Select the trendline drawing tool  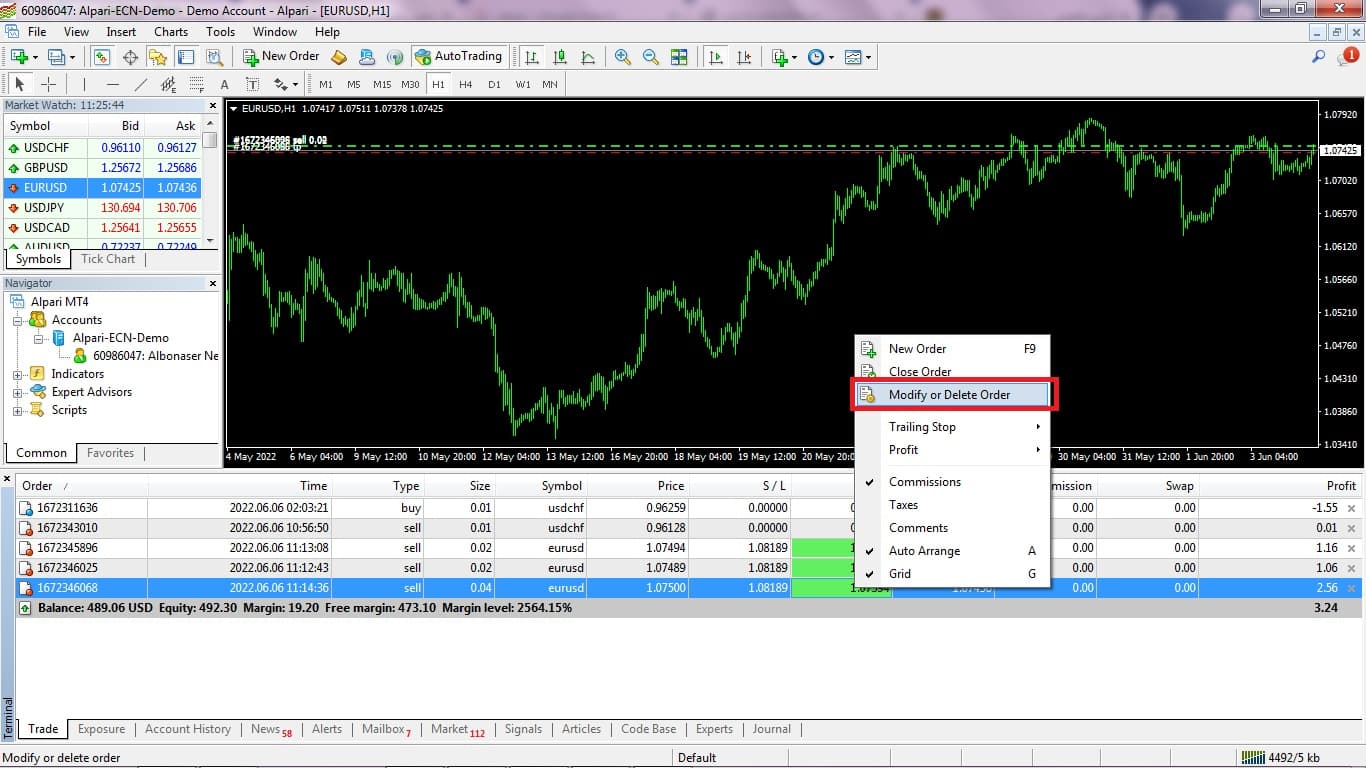pyautogui.click(x=141, y=84)
